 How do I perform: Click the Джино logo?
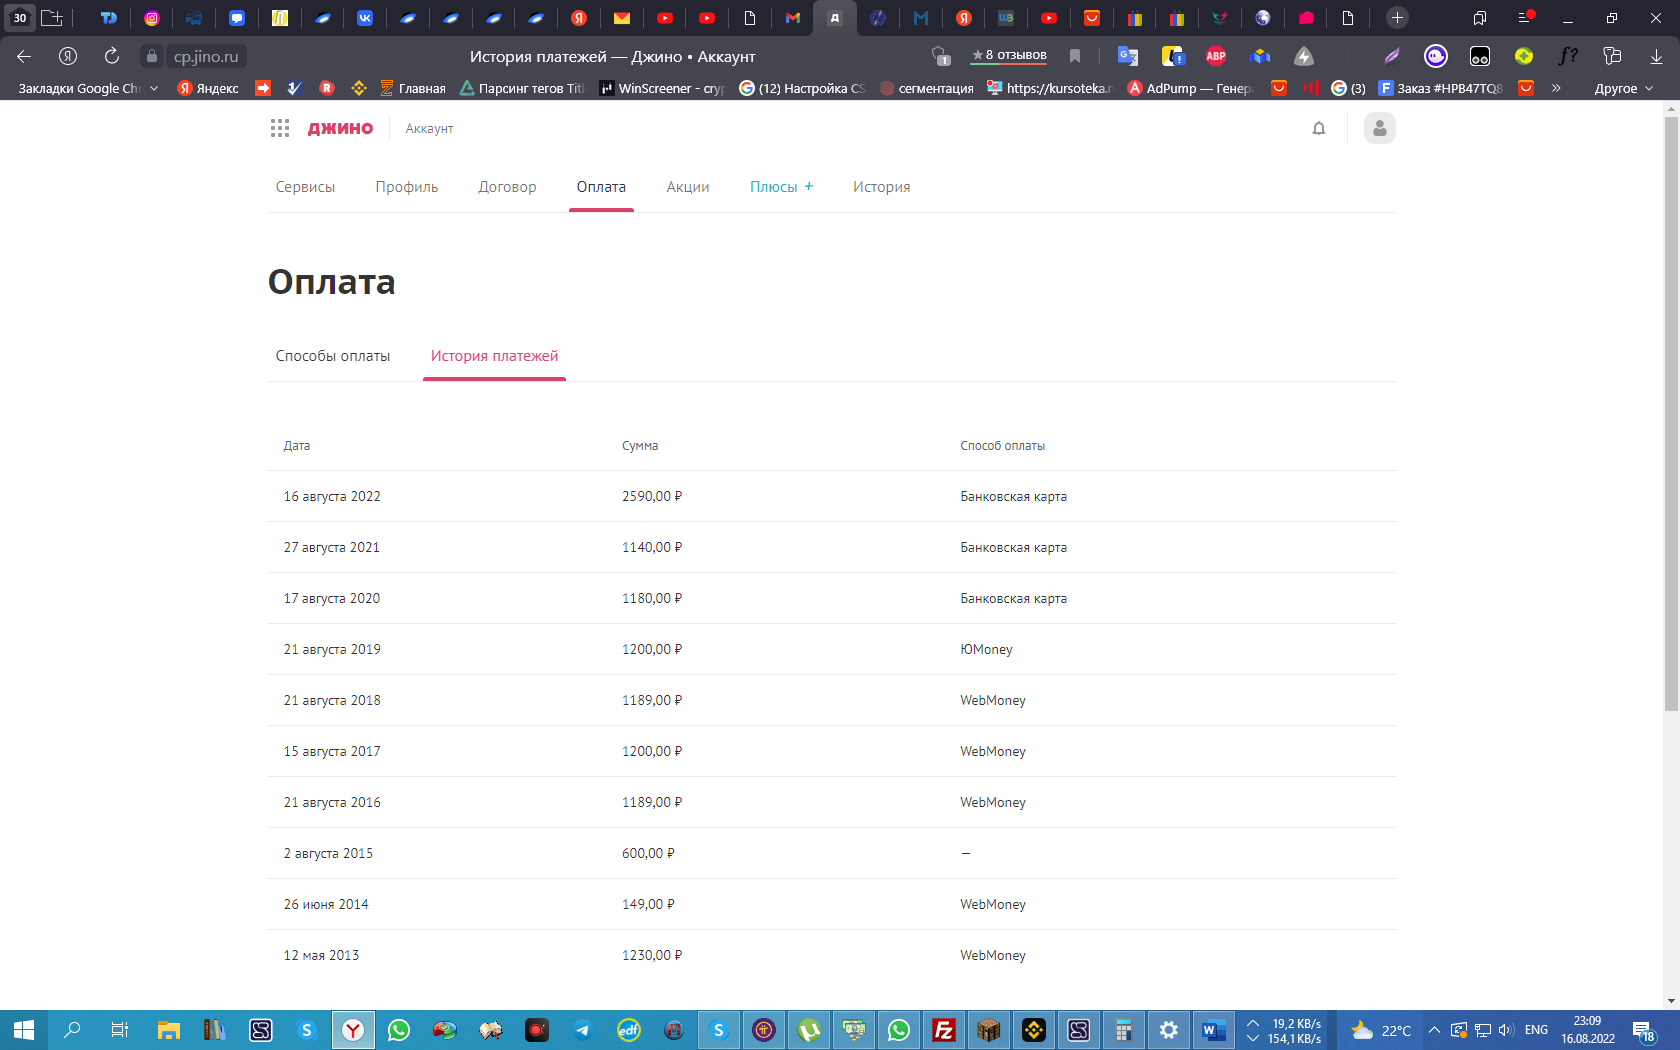340,128
